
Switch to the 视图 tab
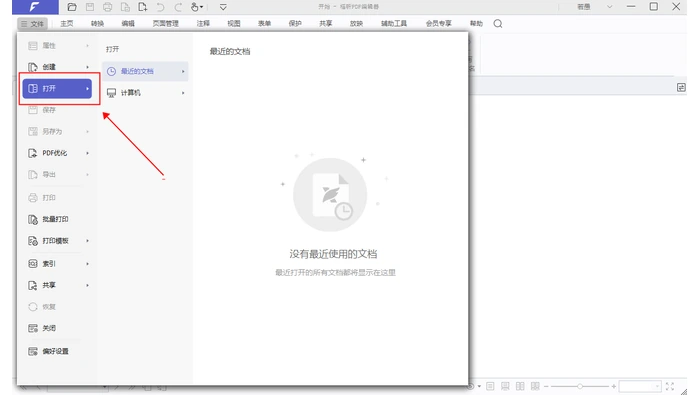point(234,24)
